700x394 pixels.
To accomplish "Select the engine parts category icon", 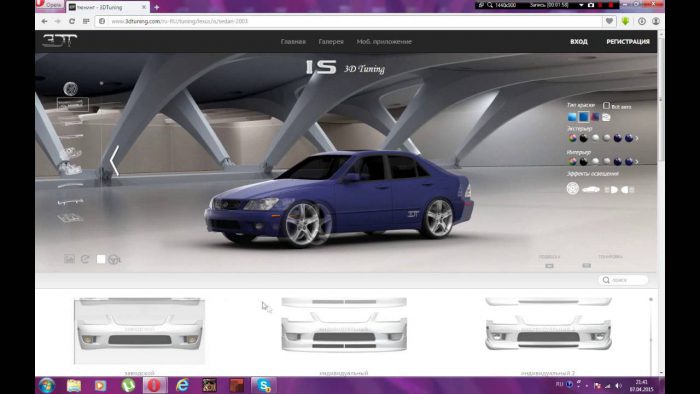I will [70, 169].
